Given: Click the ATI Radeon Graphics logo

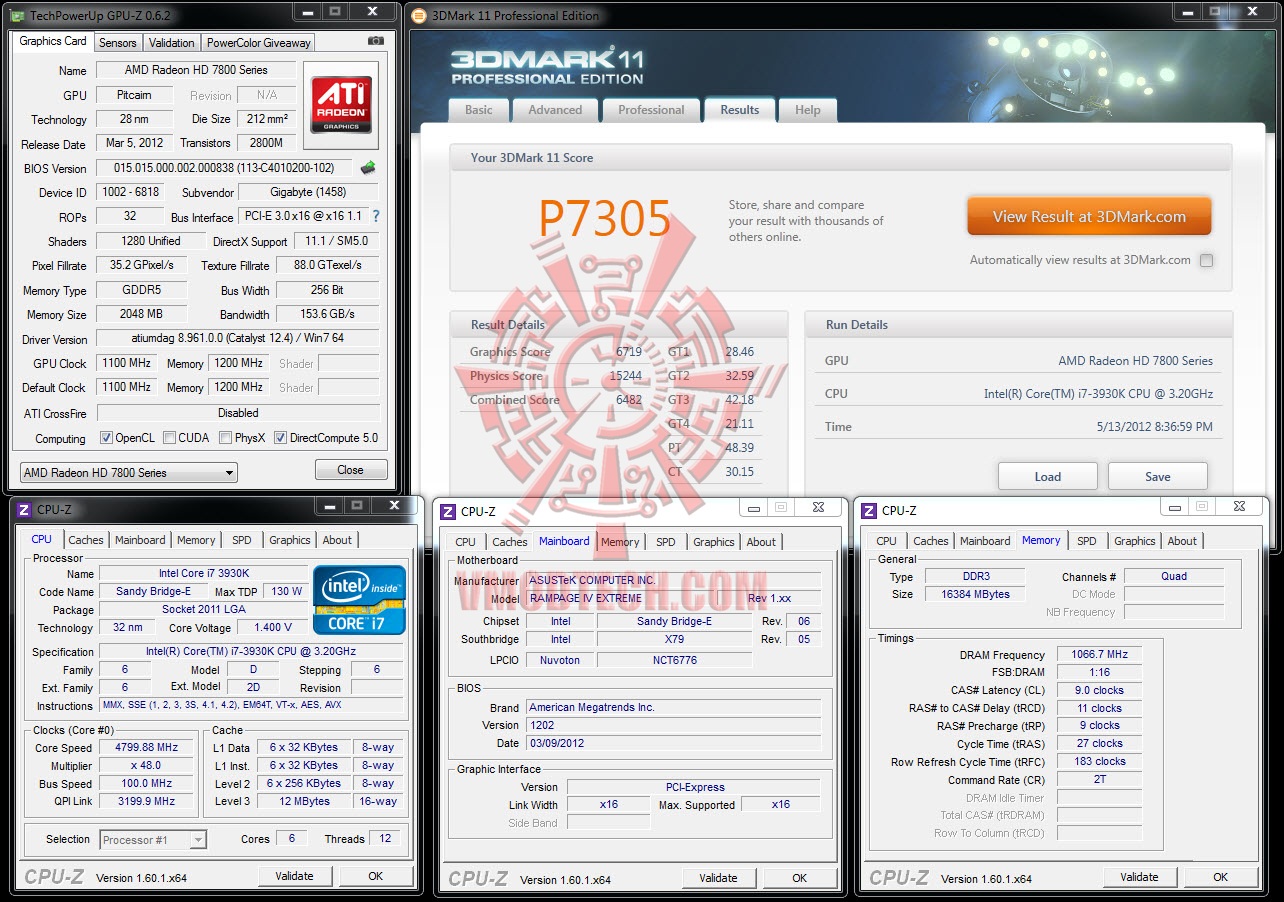Looking at the screenshot, I should [341, 106].
